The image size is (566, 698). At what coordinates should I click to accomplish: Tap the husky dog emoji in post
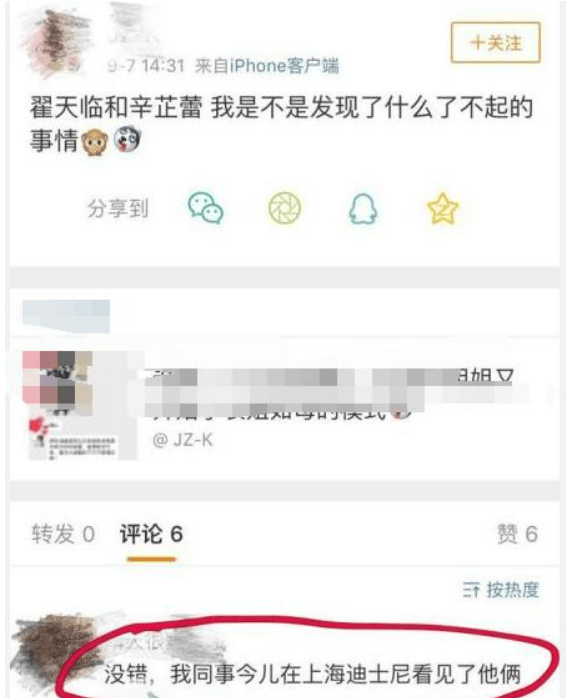click(127, 139)
